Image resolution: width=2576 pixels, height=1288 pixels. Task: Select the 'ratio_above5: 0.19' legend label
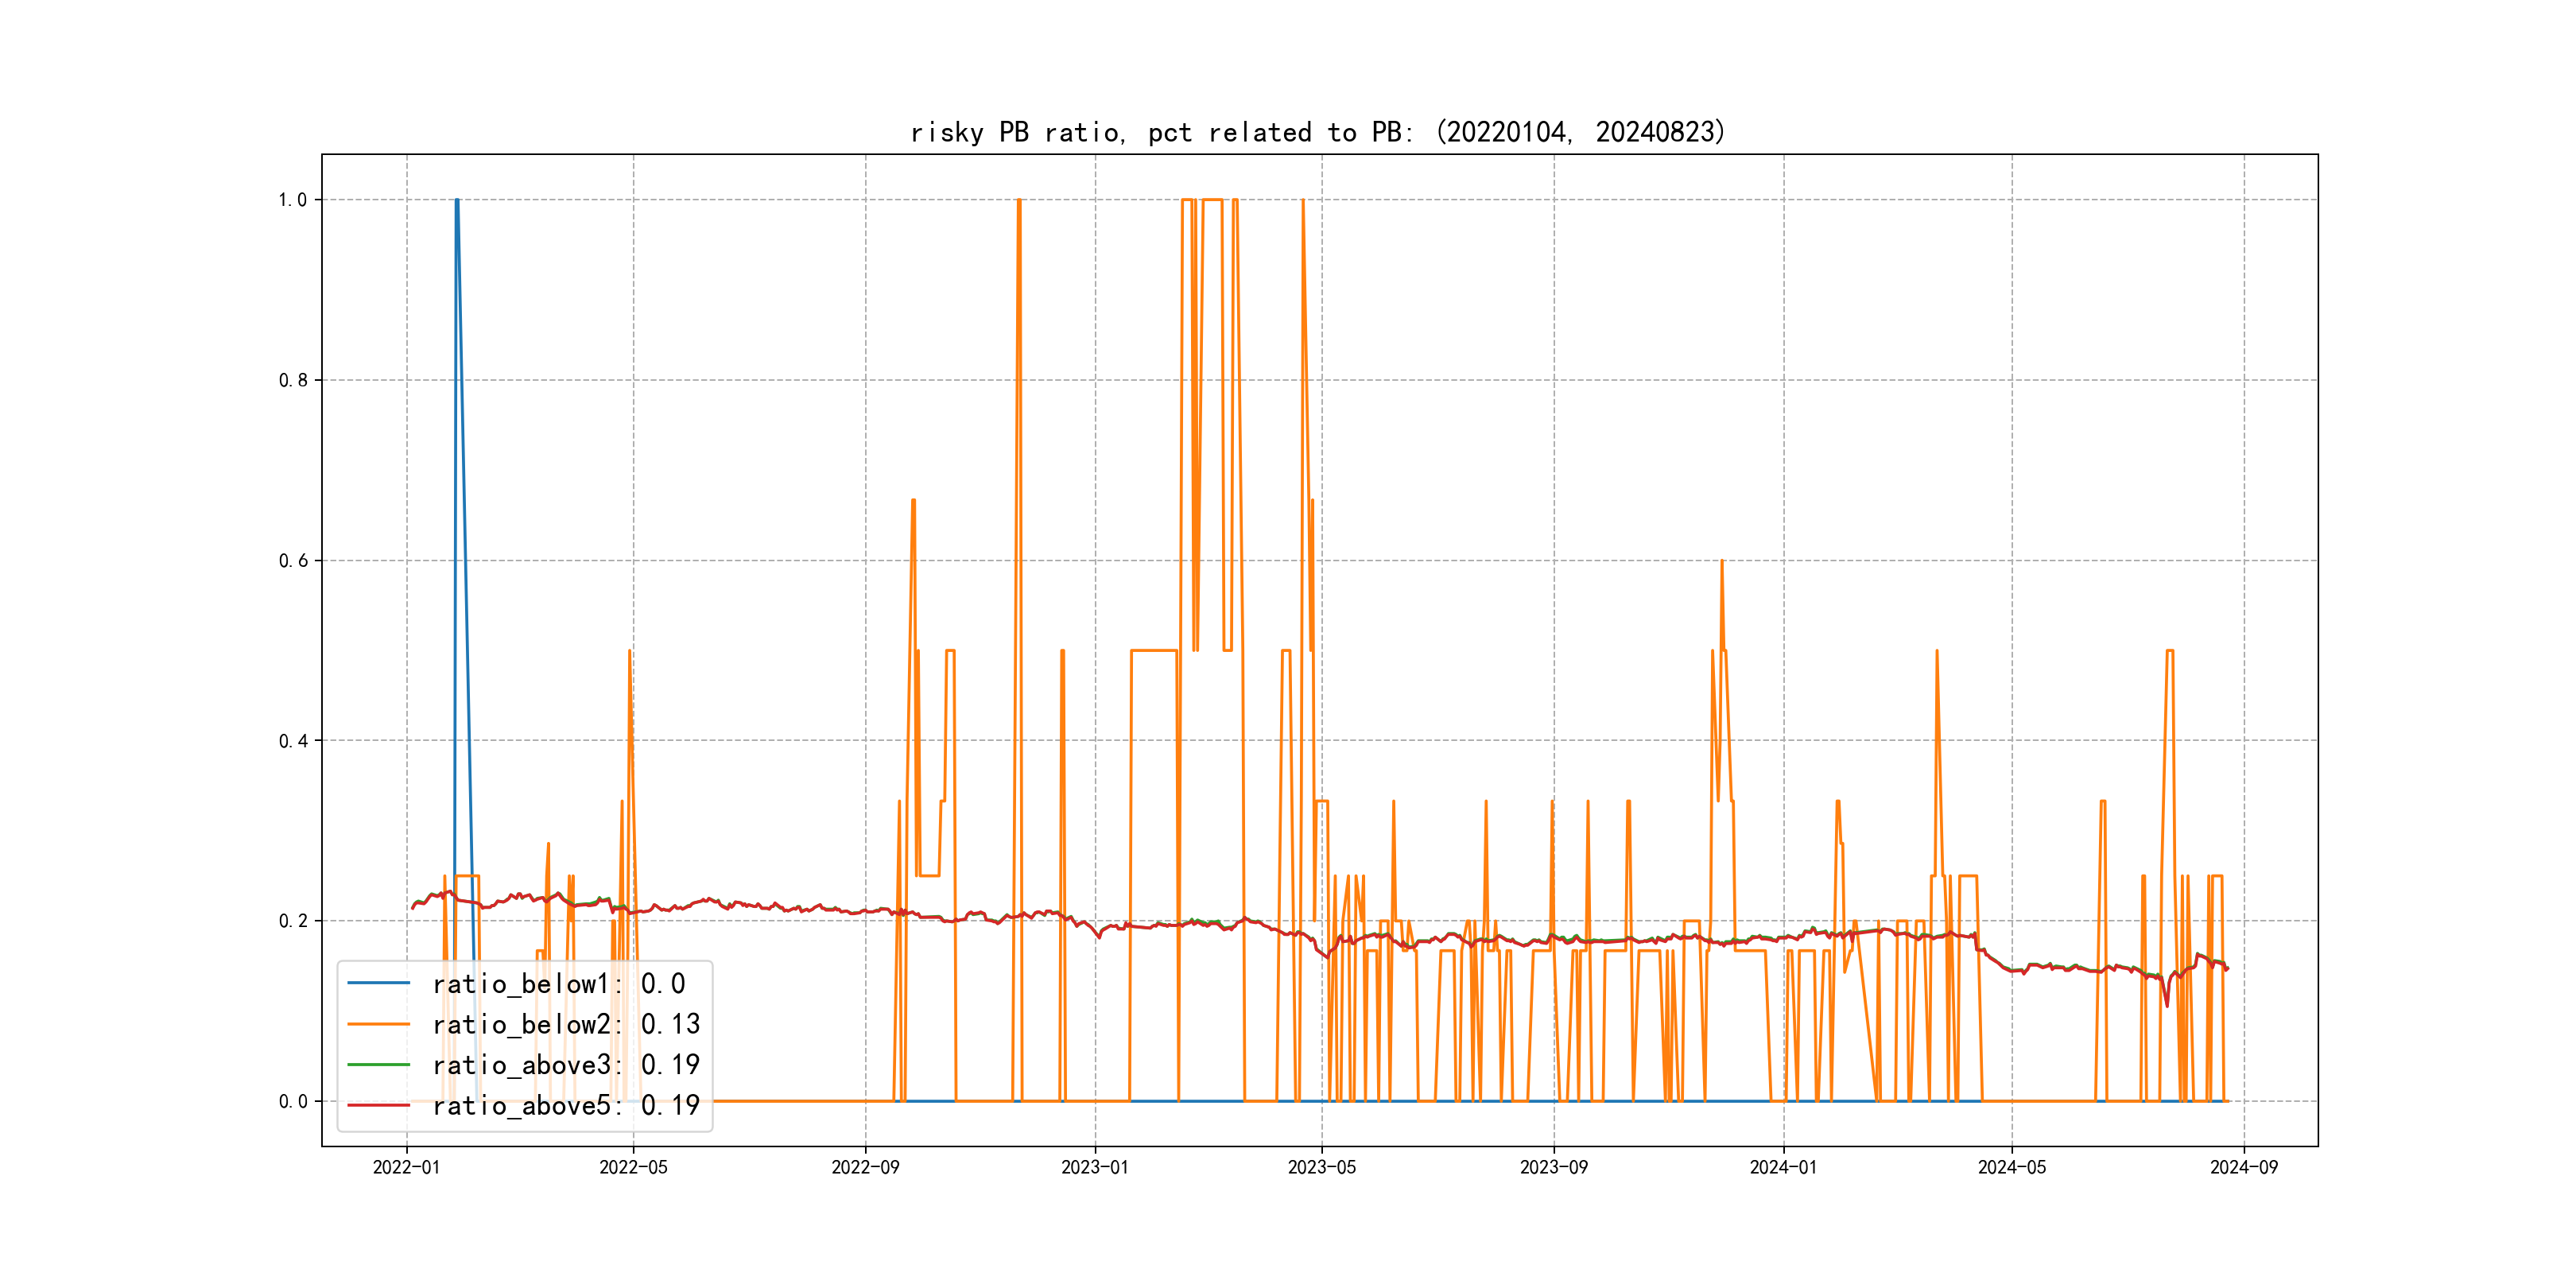pos(566,1105)
